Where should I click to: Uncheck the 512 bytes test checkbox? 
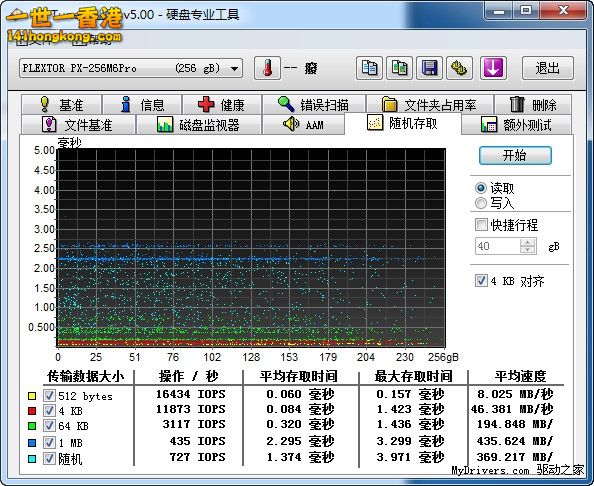tap(49, 396)
